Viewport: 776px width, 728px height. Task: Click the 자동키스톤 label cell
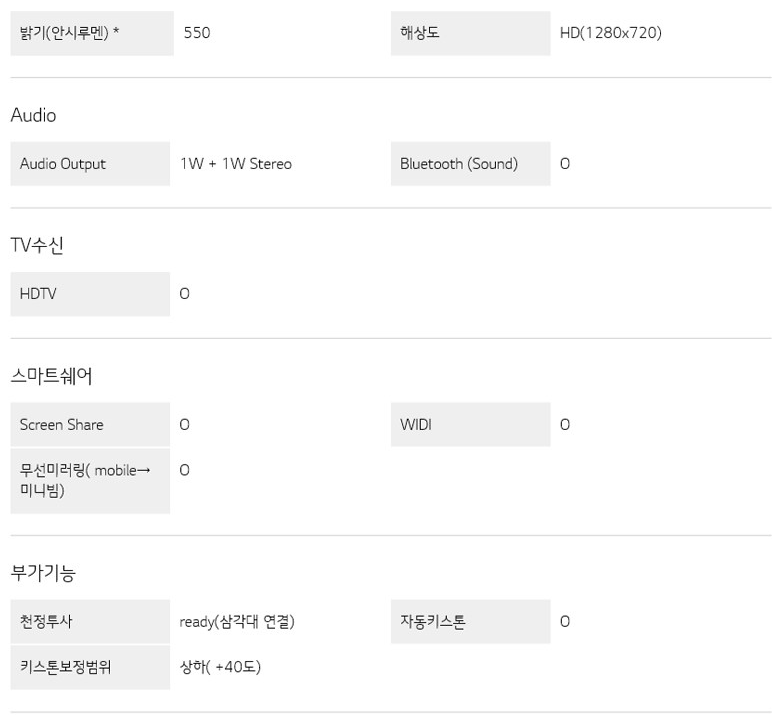coord(470,622)
